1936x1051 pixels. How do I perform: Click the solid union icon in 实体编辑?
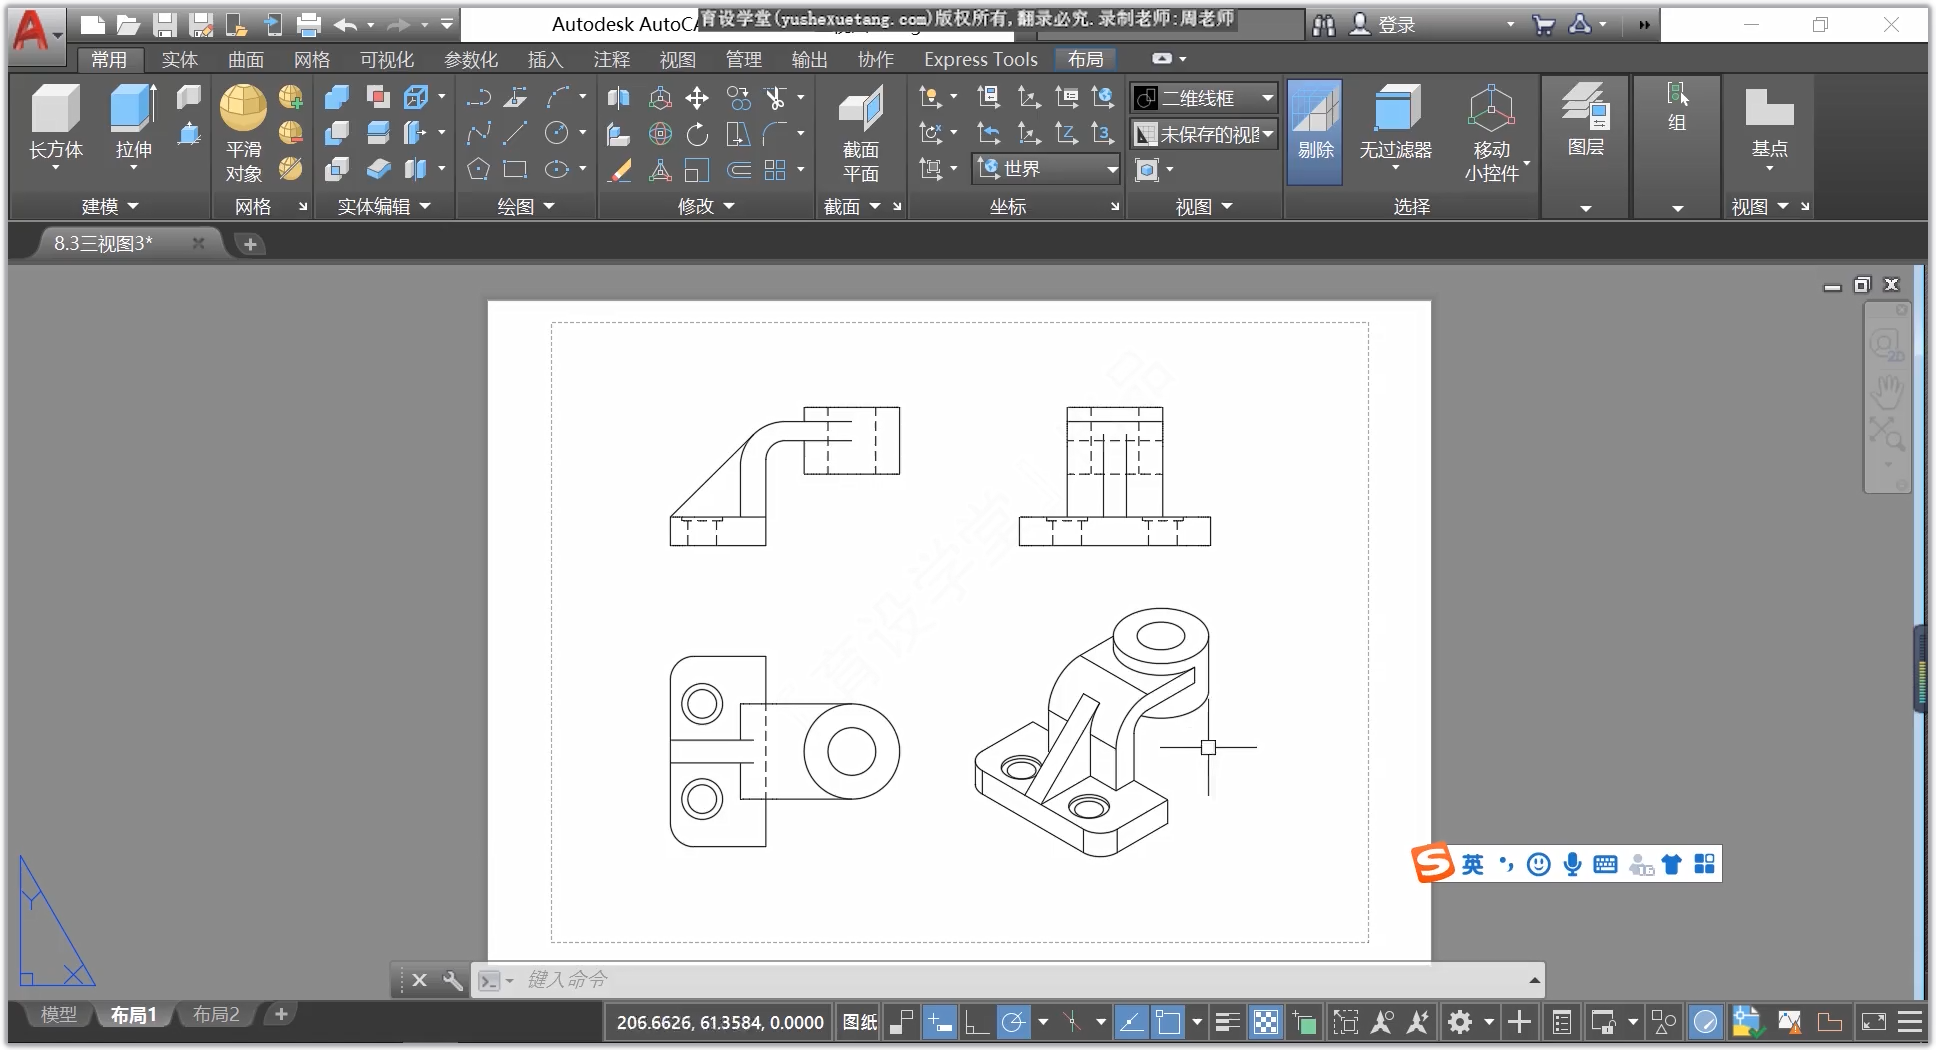pos(337,97)
